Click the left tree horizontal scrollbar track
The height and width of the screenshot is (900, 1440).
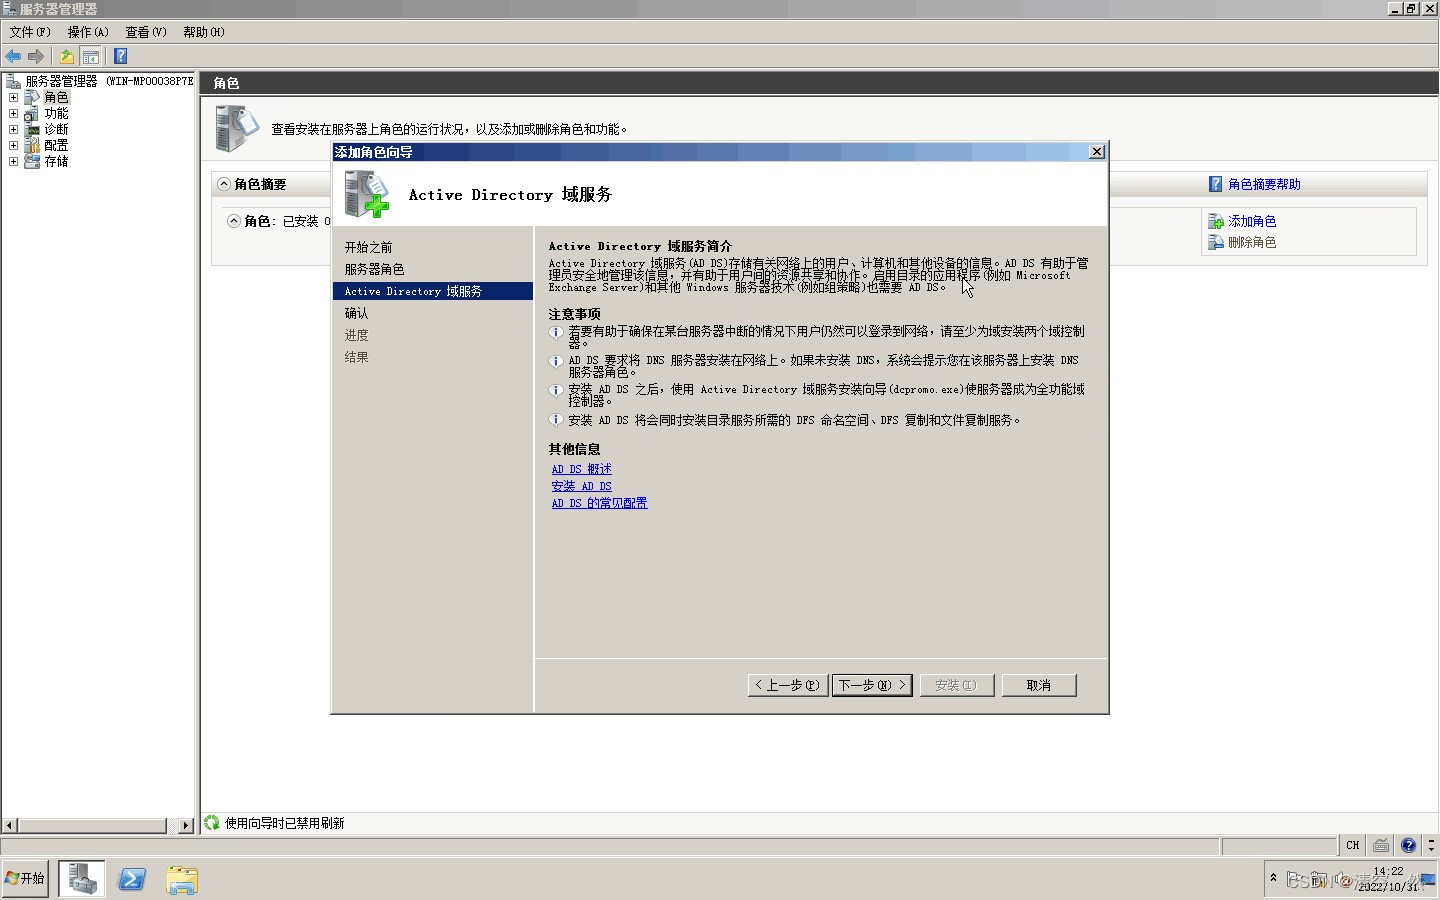click(92, 825)
